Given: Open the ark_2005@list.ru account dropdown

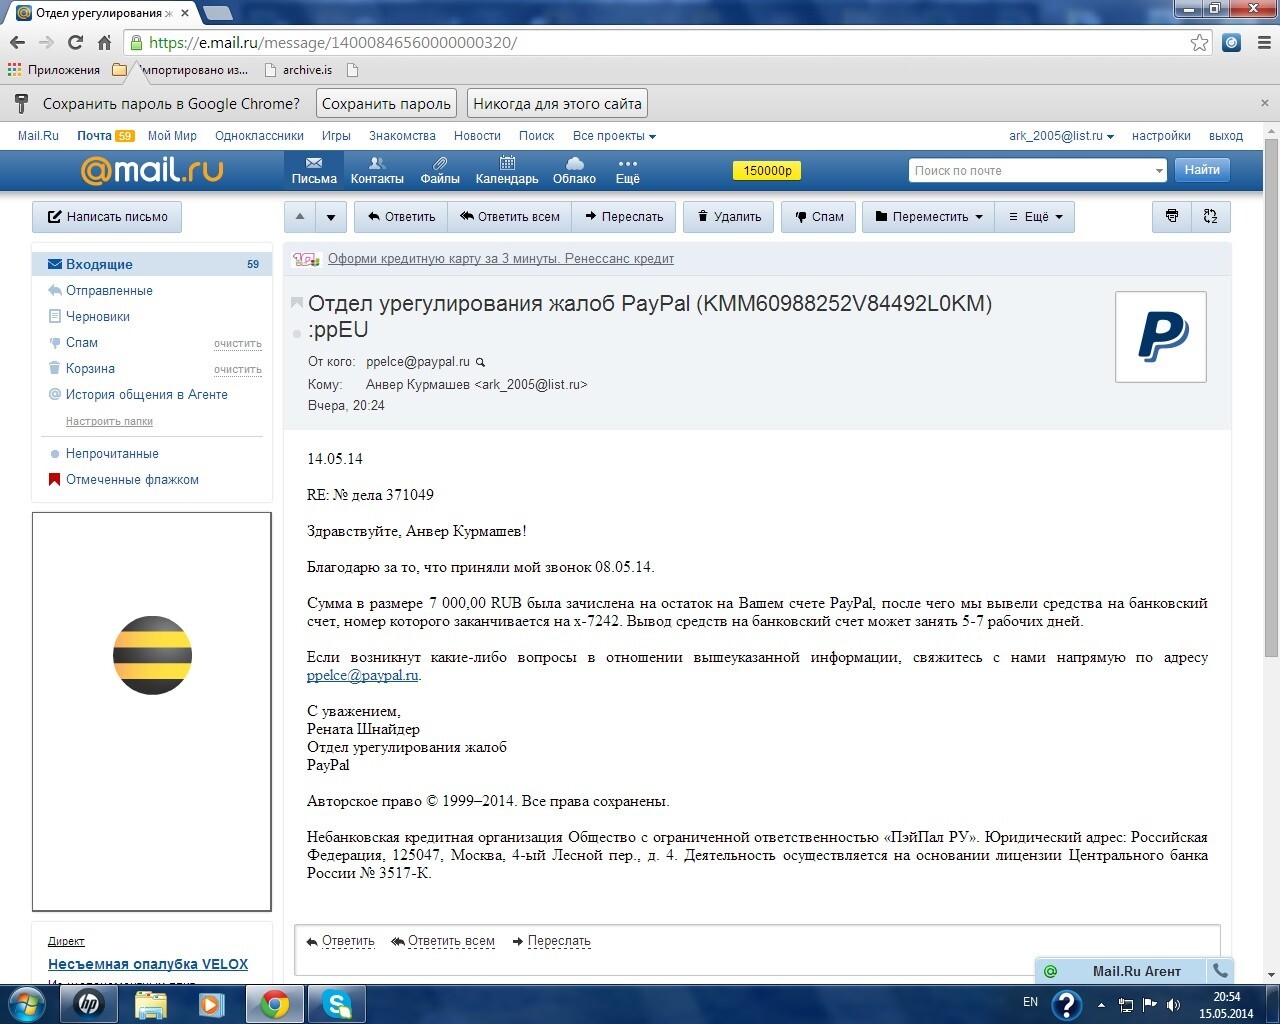Looking at the screenshot, I should 1061,136.
